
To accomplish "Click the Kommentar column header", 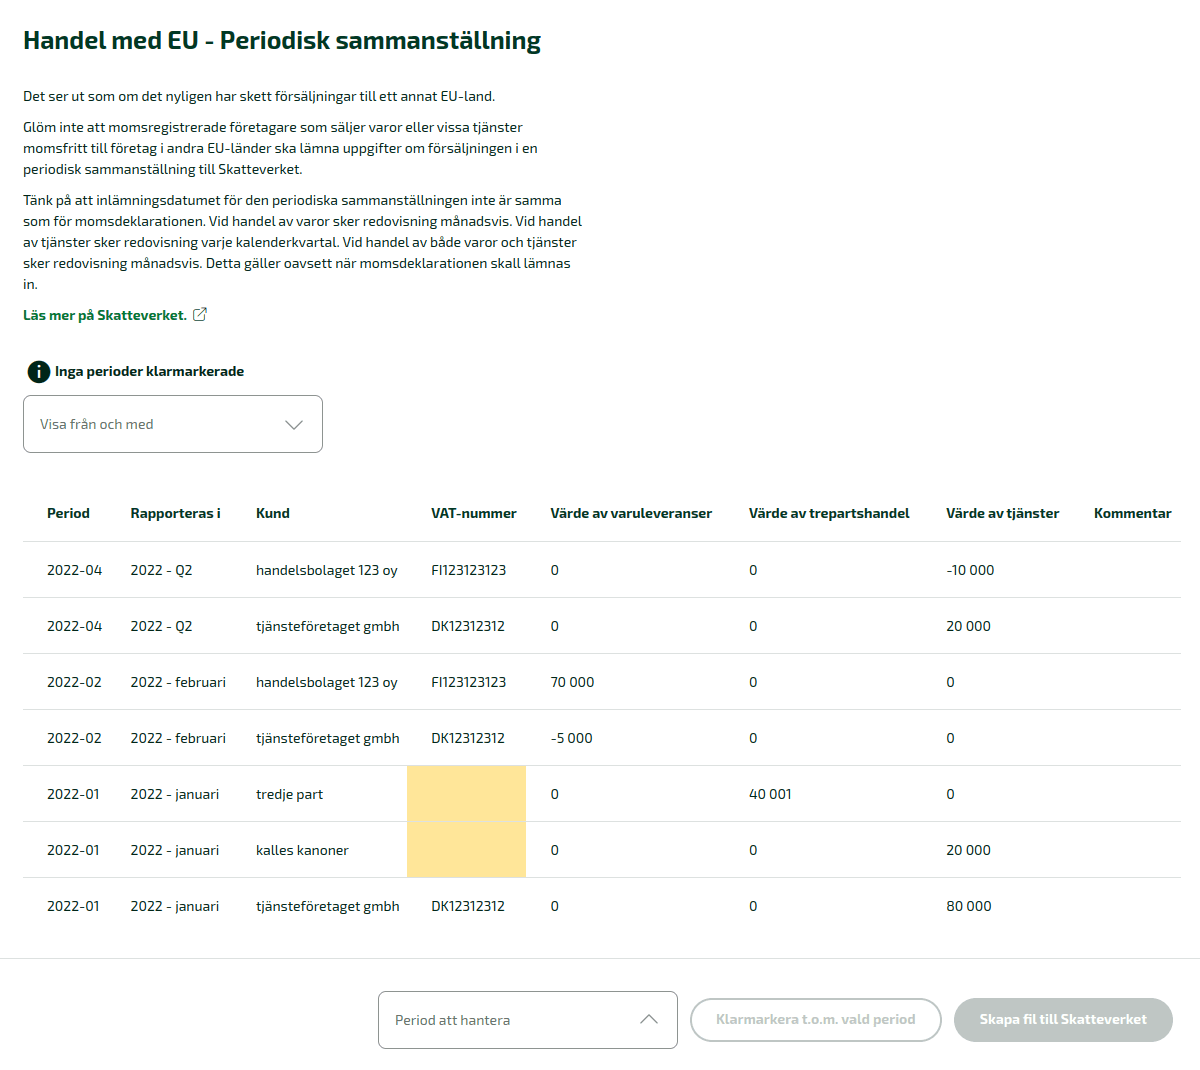I will pos(1133,513).
